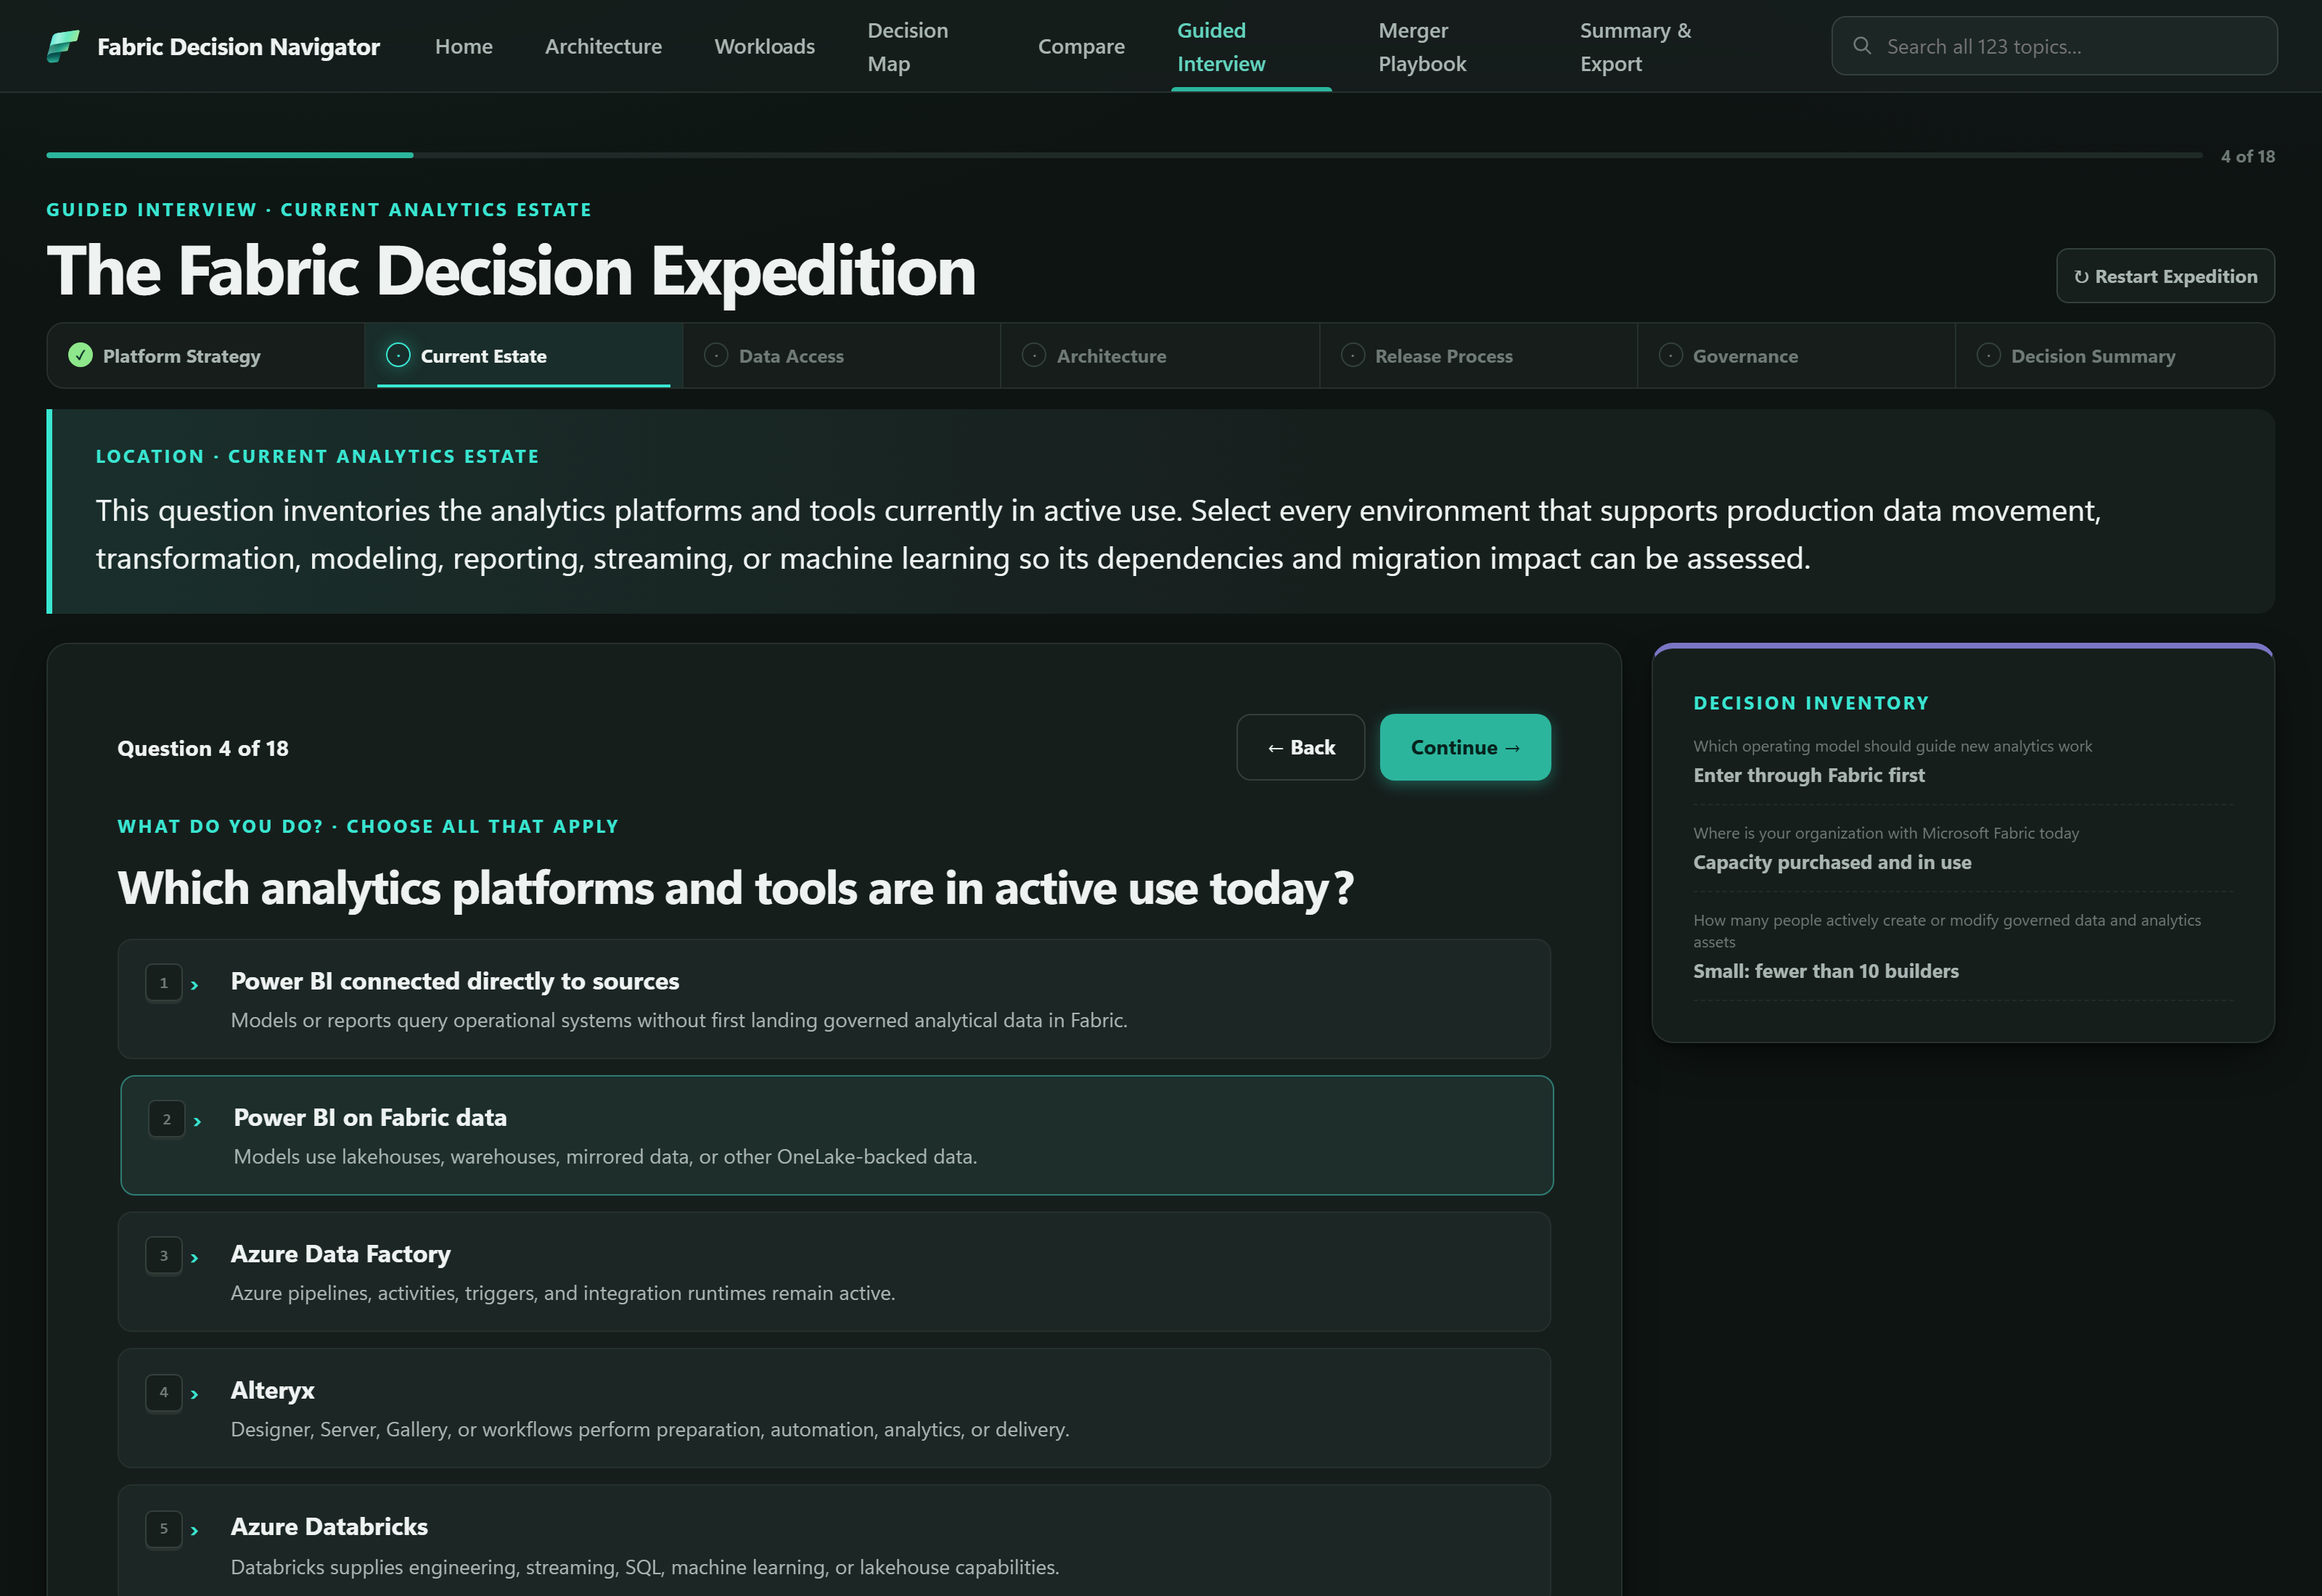Image resolution: width=2322 pixels, height=1596 pixels.
Task: Click 'Small: fewer than 10 builders' inventory answer
Action: pyautogui.click(x=1825, y=971)
